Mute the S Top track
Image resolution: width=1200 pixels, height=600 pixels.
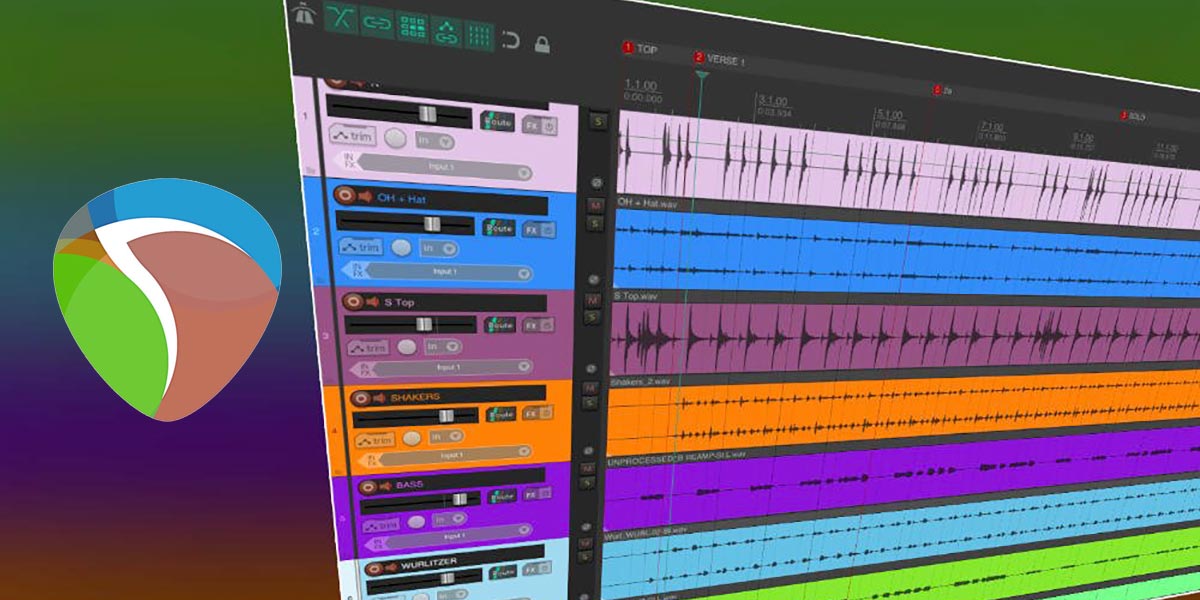[x=593, y=300]
